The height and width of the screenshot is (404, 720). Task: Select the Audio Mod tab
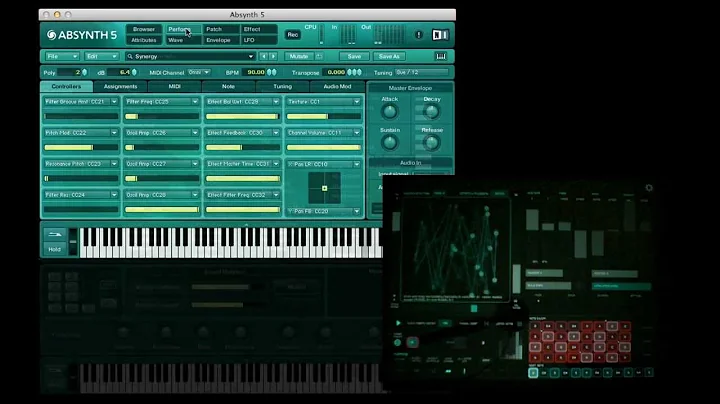coord(337,86)
